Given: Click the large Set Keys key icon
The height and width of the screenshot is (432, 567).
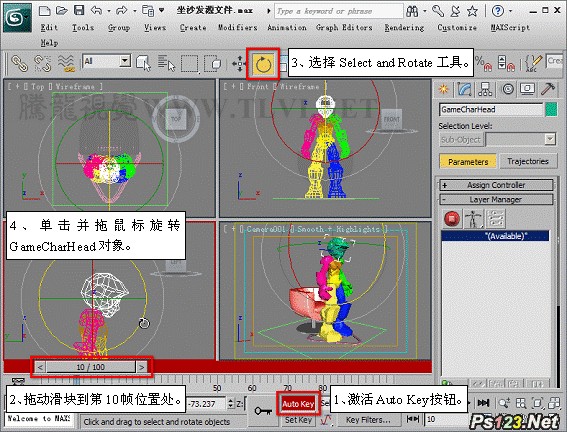Looking at the screenshot, I should 263,411.
